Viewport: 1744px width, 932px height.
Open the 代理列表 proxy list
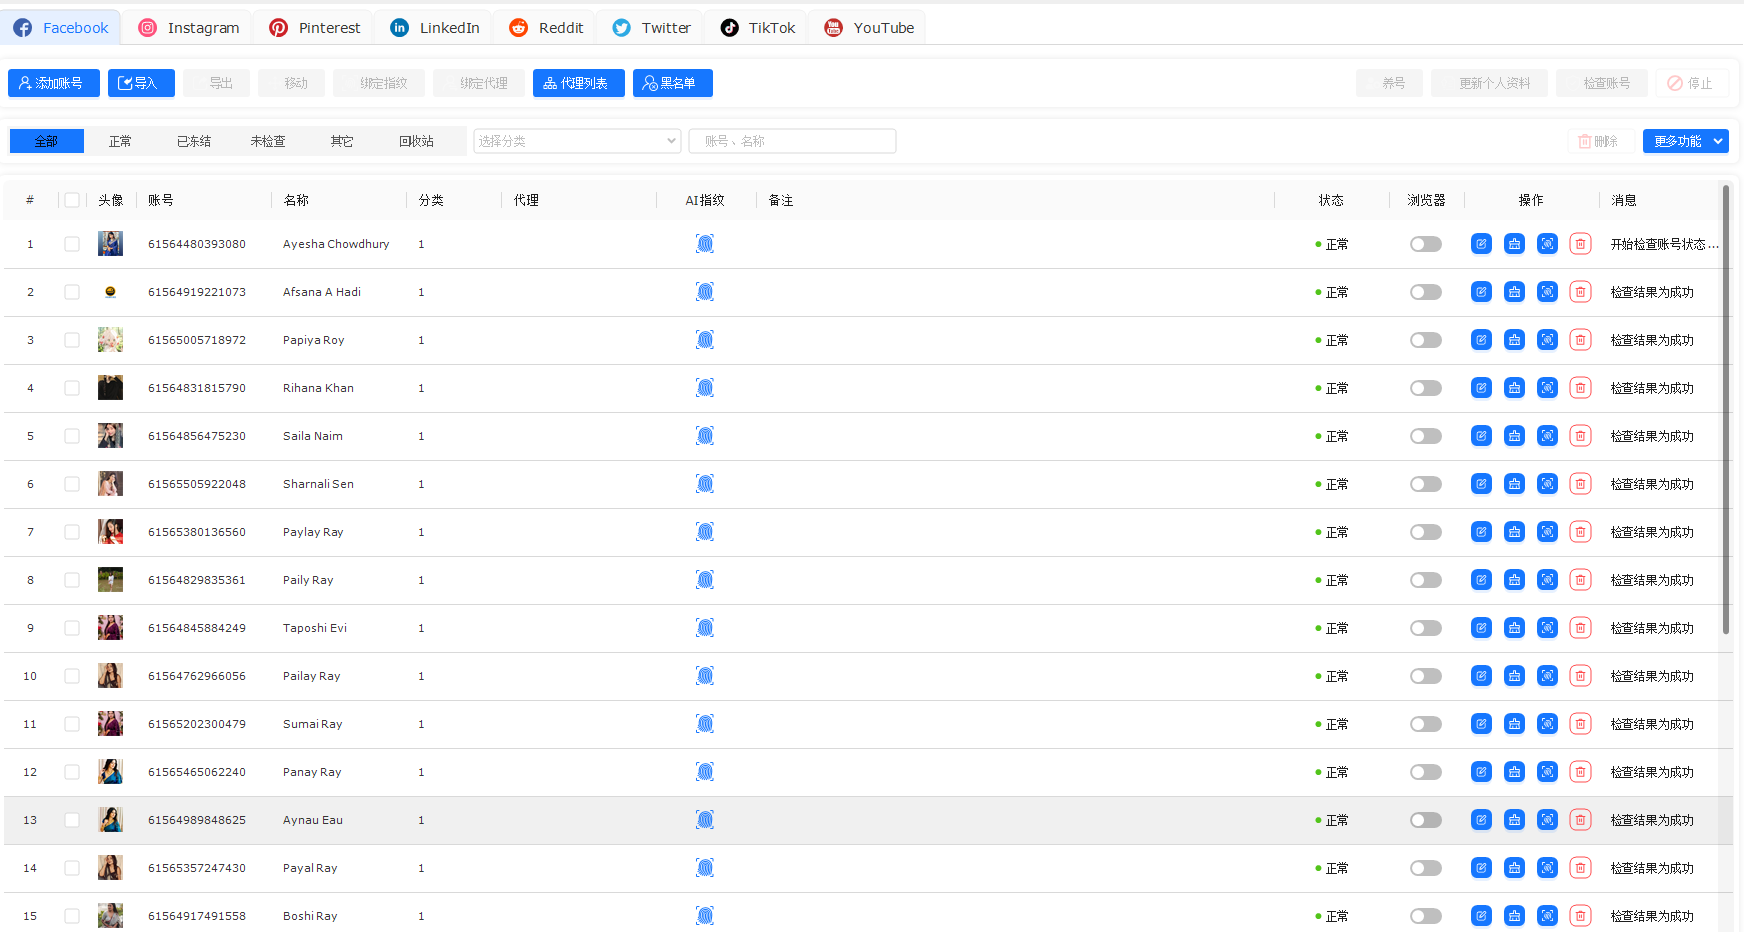point(579,83)
